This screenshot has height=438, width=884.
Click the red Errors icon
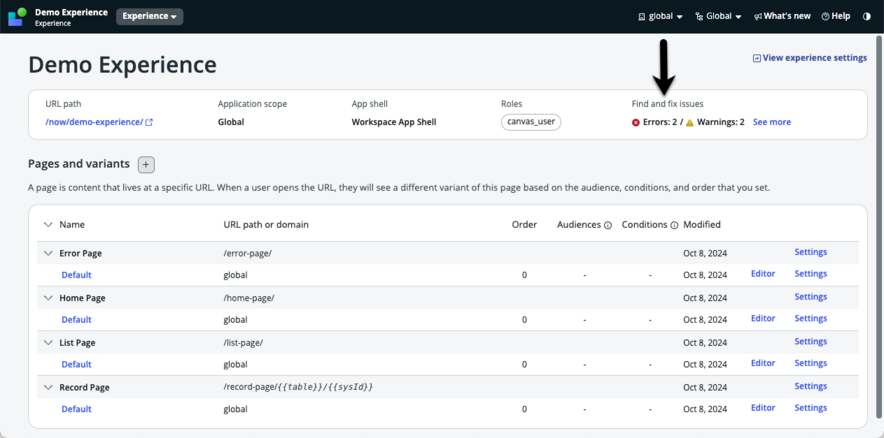tap(636, 122)
